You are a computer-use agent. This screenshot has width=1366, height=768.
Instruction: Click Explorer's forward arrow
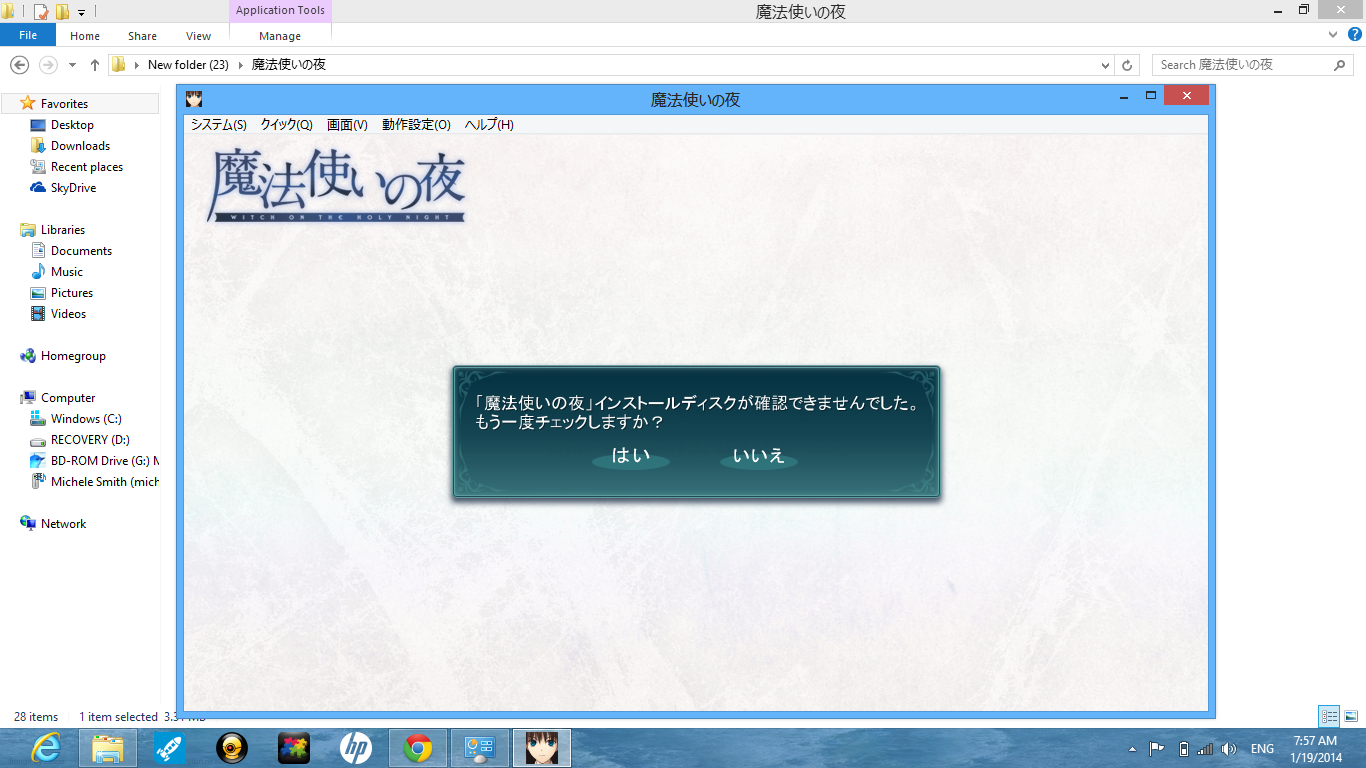pos(47,65)
